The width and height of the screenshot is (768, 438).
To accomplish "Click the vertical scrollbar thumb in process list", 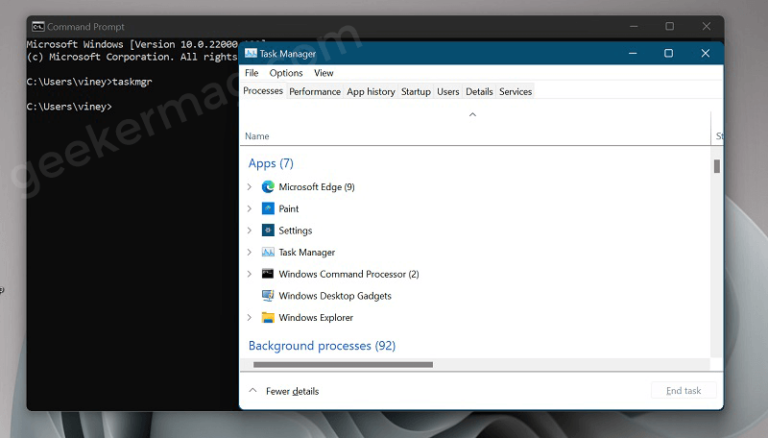I will pos(717,167).
